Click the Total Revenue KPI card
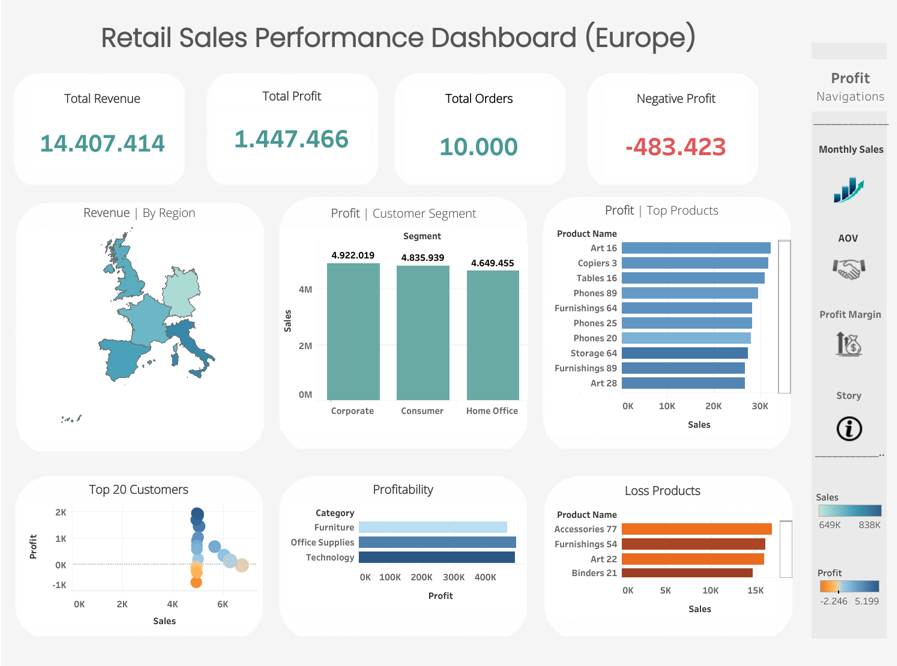 tap(101, 130)
